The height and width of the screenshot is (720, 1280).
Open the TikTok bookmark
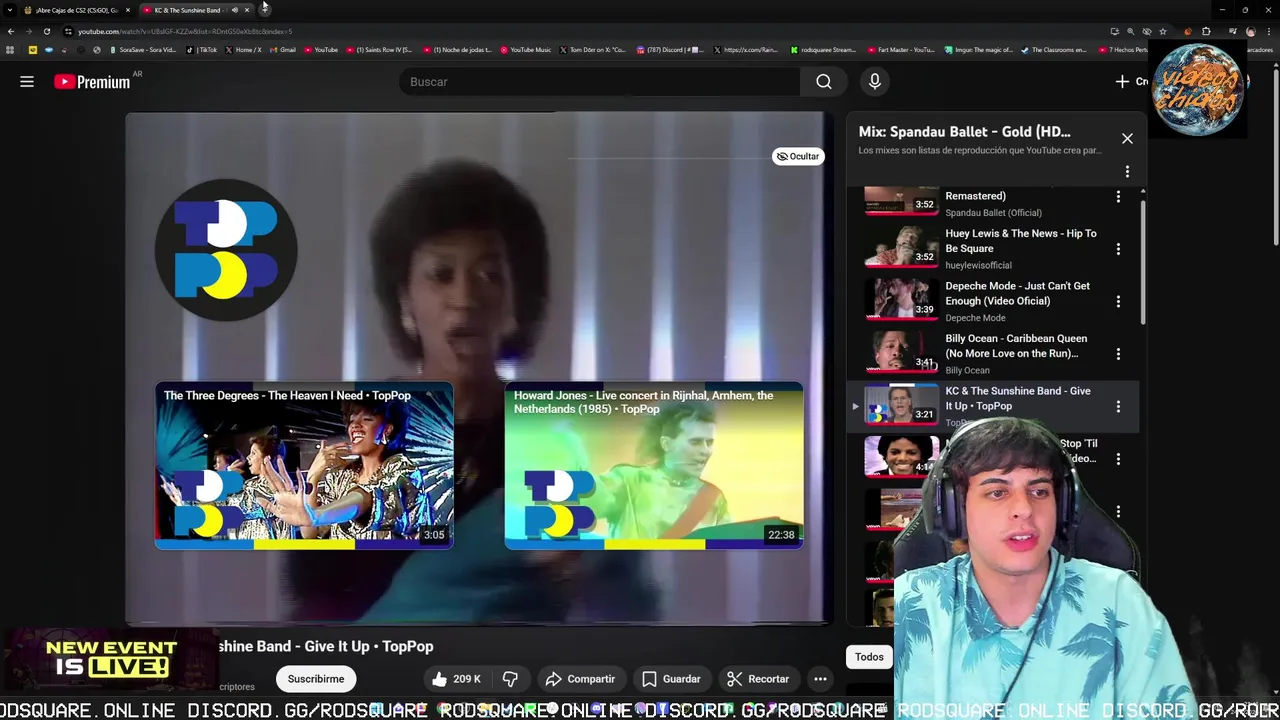(x=203, y=49)
